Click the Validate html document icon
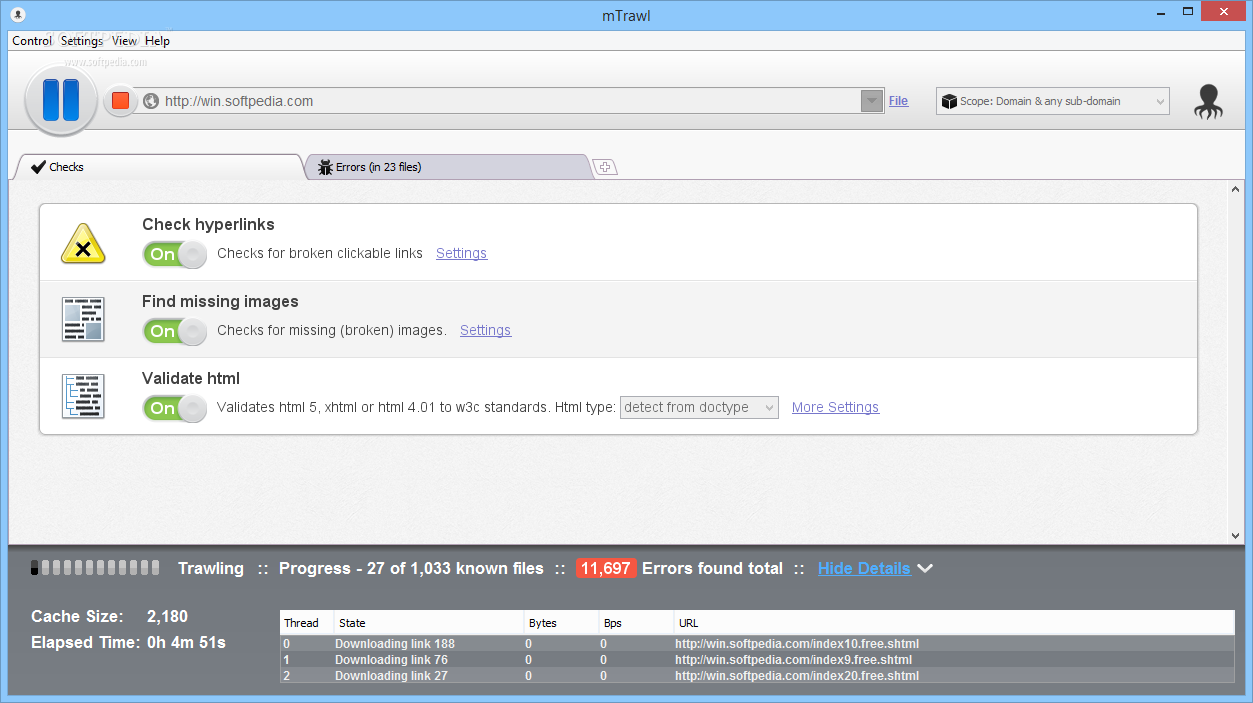Screen dimensions: 1253x703 (x=83, y=397)
